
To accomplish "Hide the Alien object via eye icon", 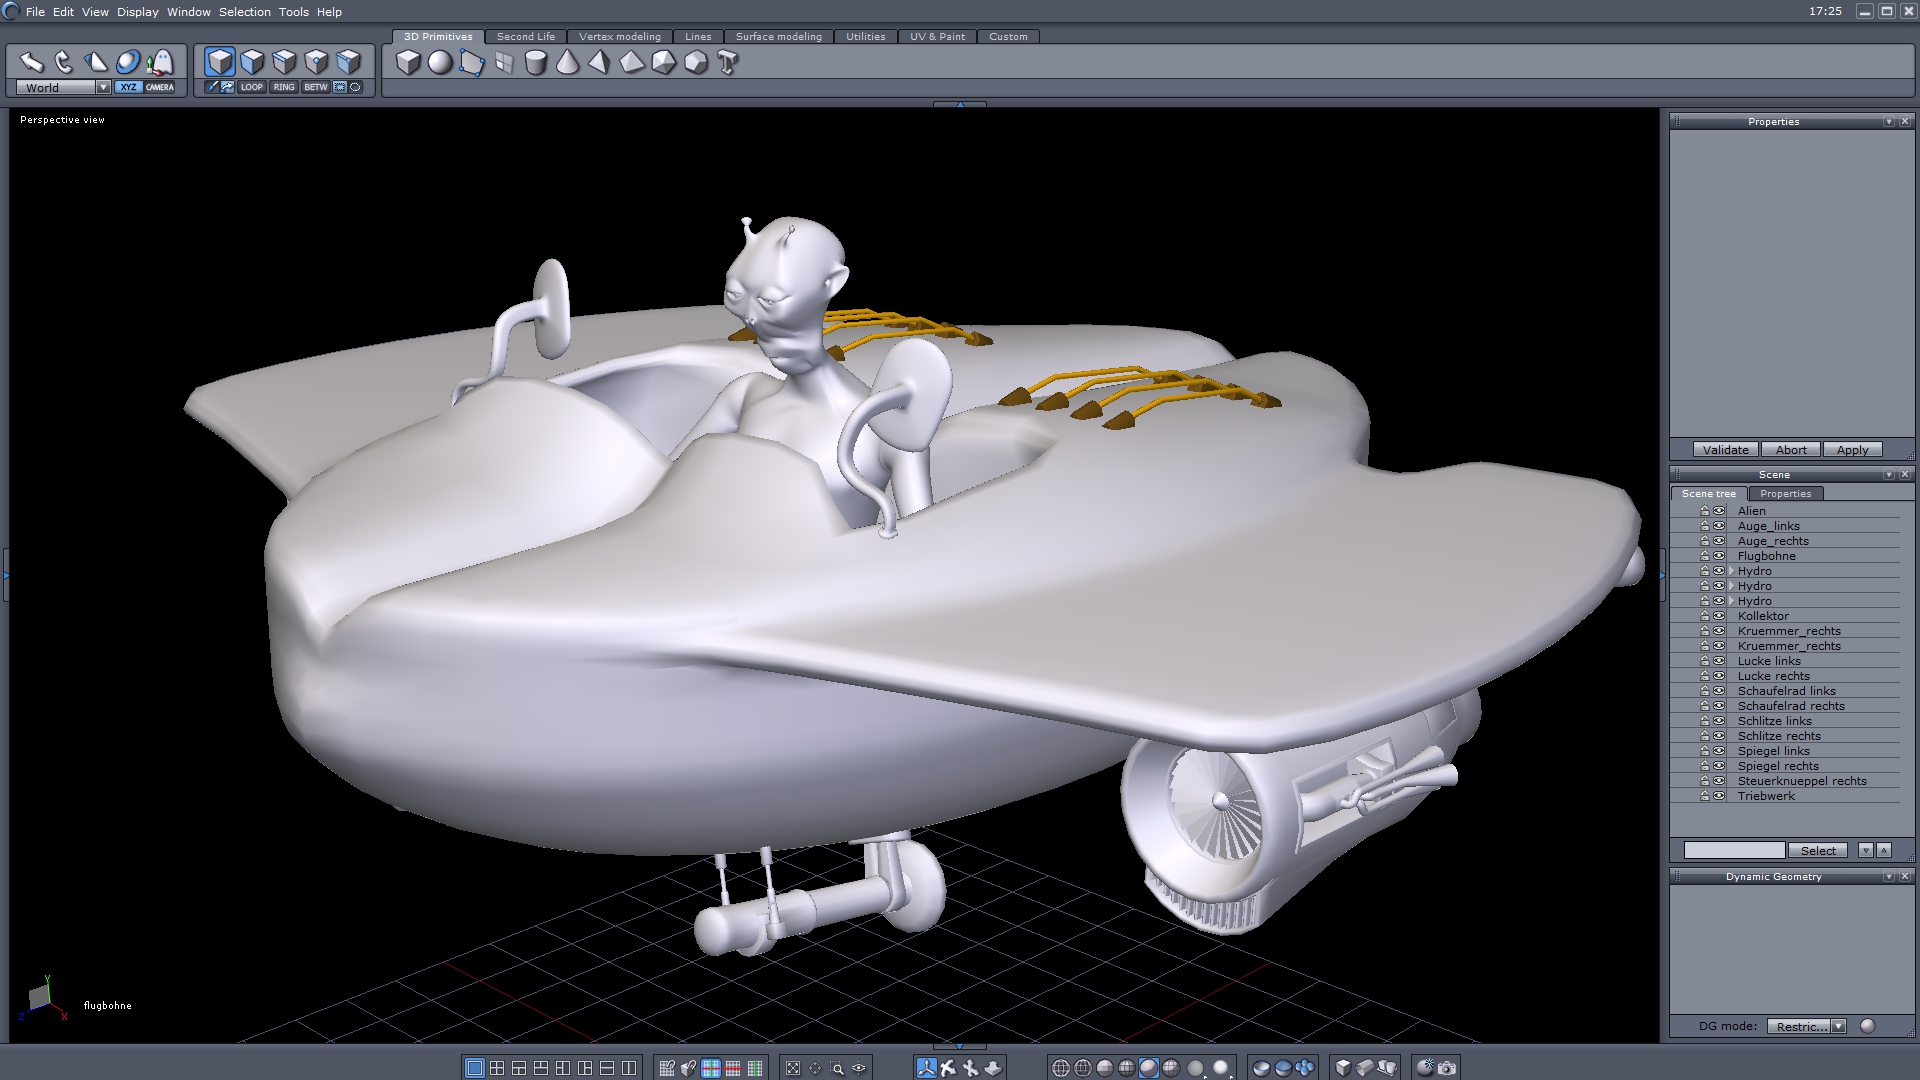I will (1719, 511).
